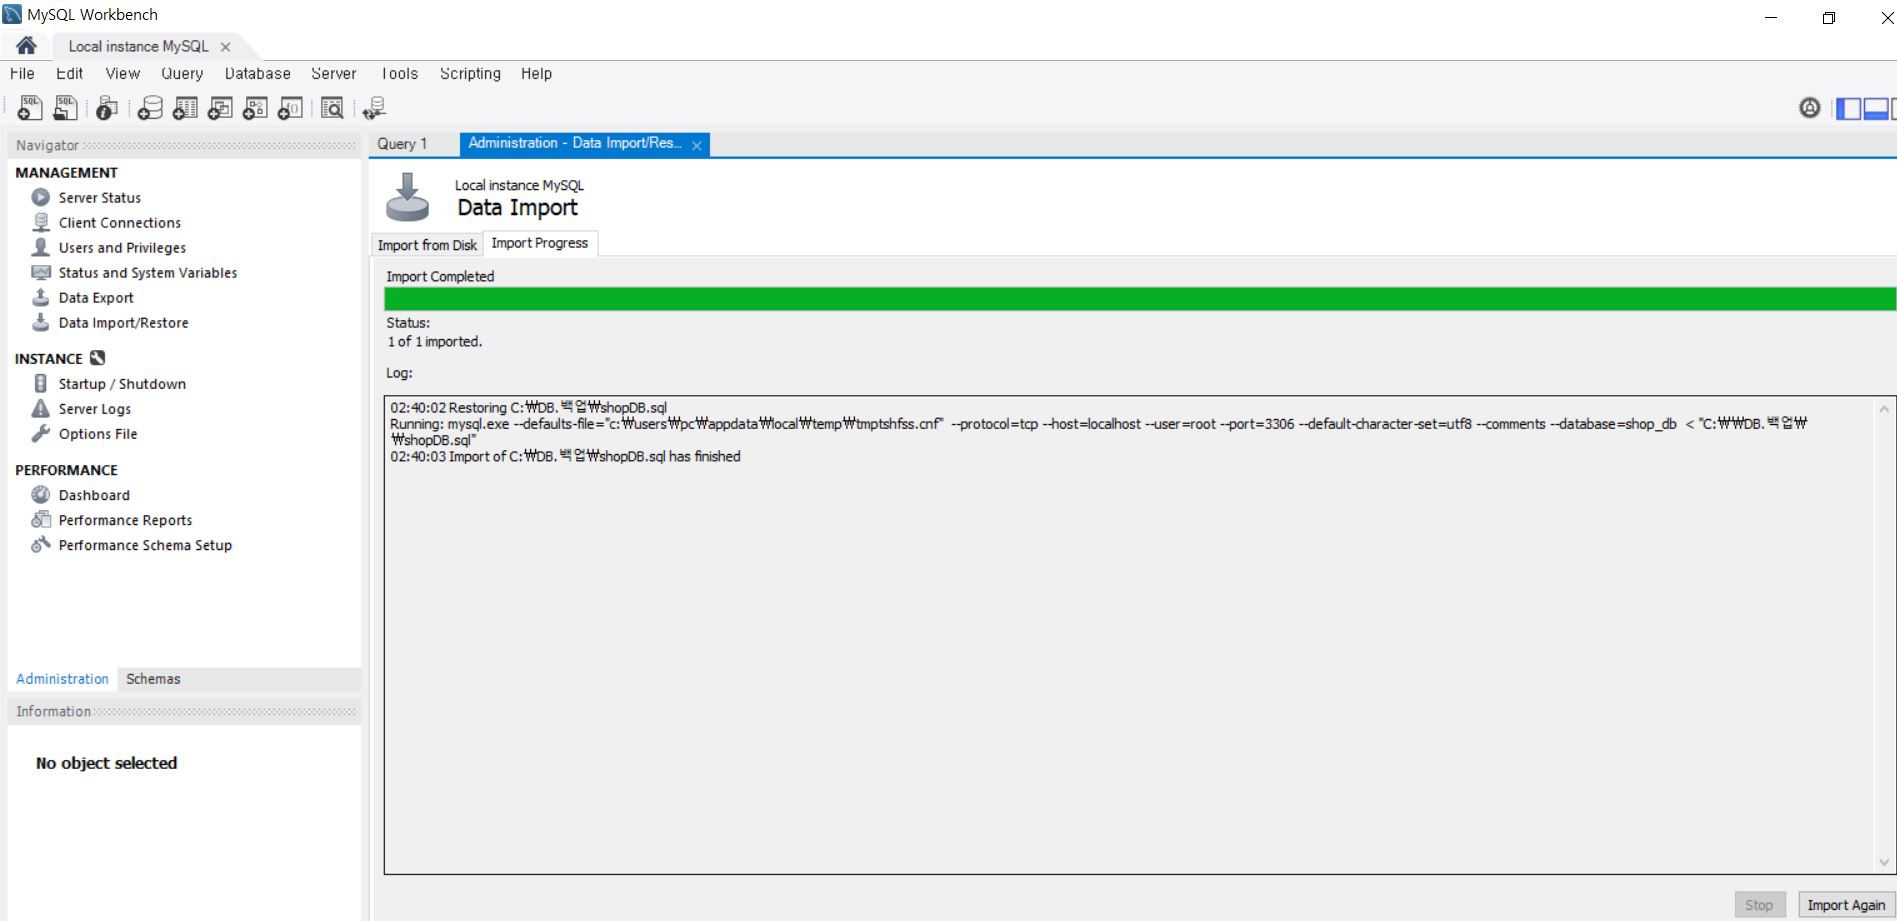Viewport: 1897px width, 921px height.
Task: Click the Performance Reports icon
Action: pos(41,519)
